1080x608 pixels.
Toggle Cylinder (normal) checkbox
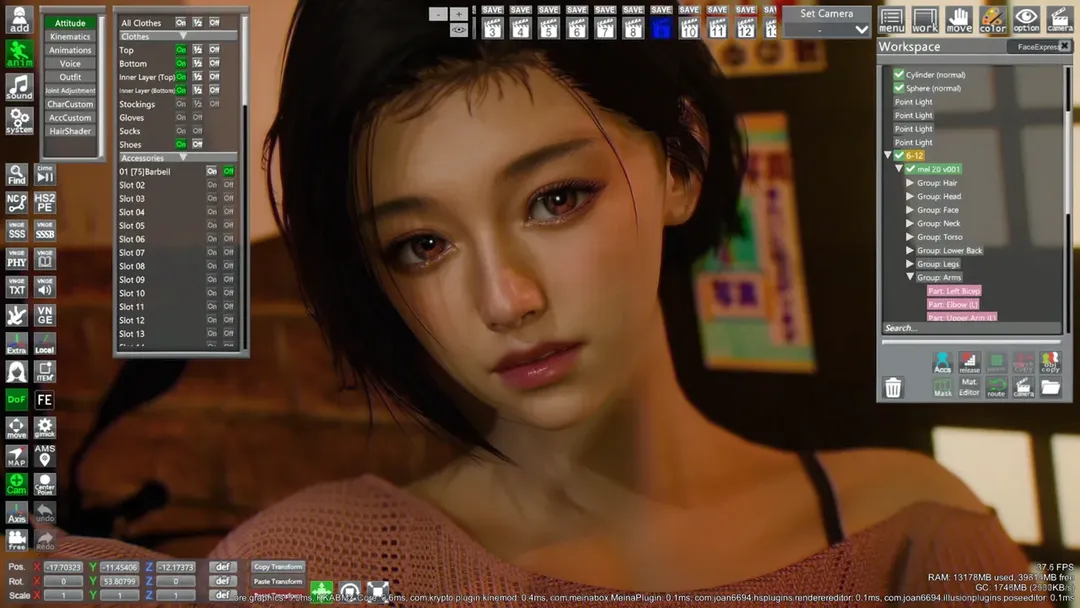pyautogui.click(x=898, y=74)
